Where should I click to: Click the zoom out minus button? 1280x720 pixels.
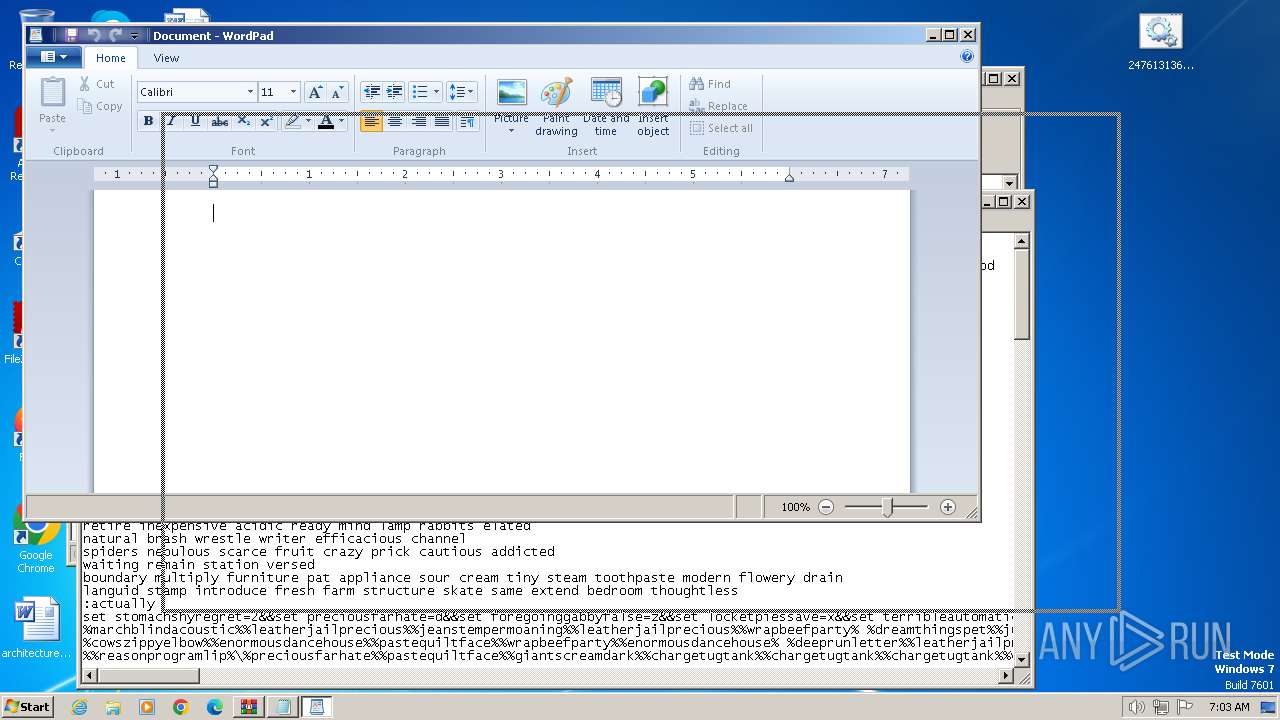826,507
